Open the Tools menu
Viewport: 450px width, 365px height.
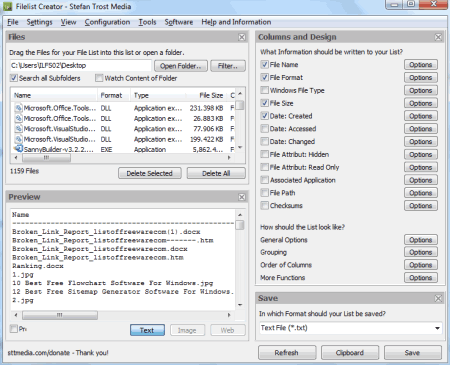tap(147, 22)
